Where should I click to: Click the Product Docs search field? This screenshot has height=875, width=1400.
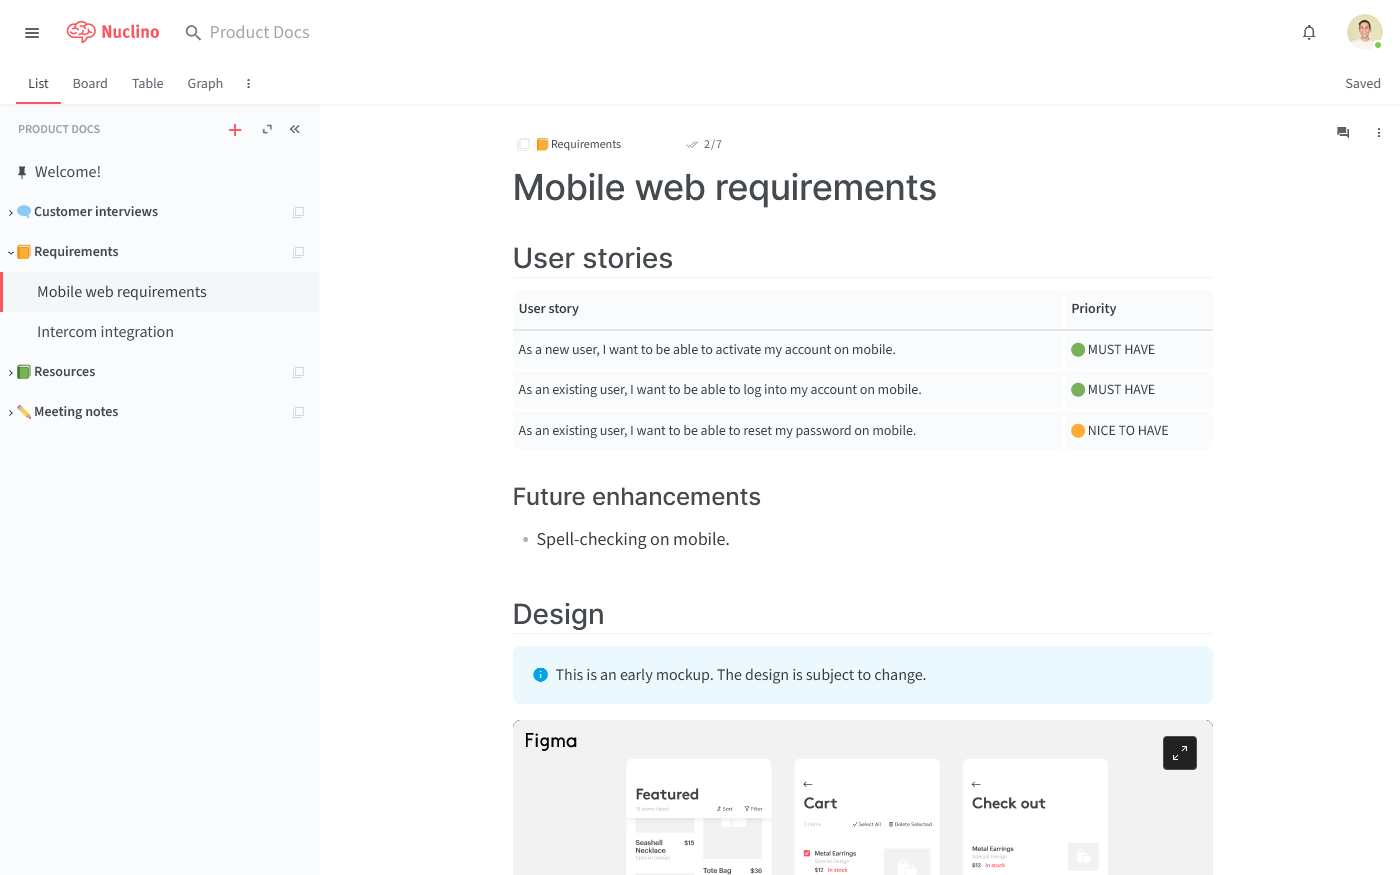pos(258,32)
